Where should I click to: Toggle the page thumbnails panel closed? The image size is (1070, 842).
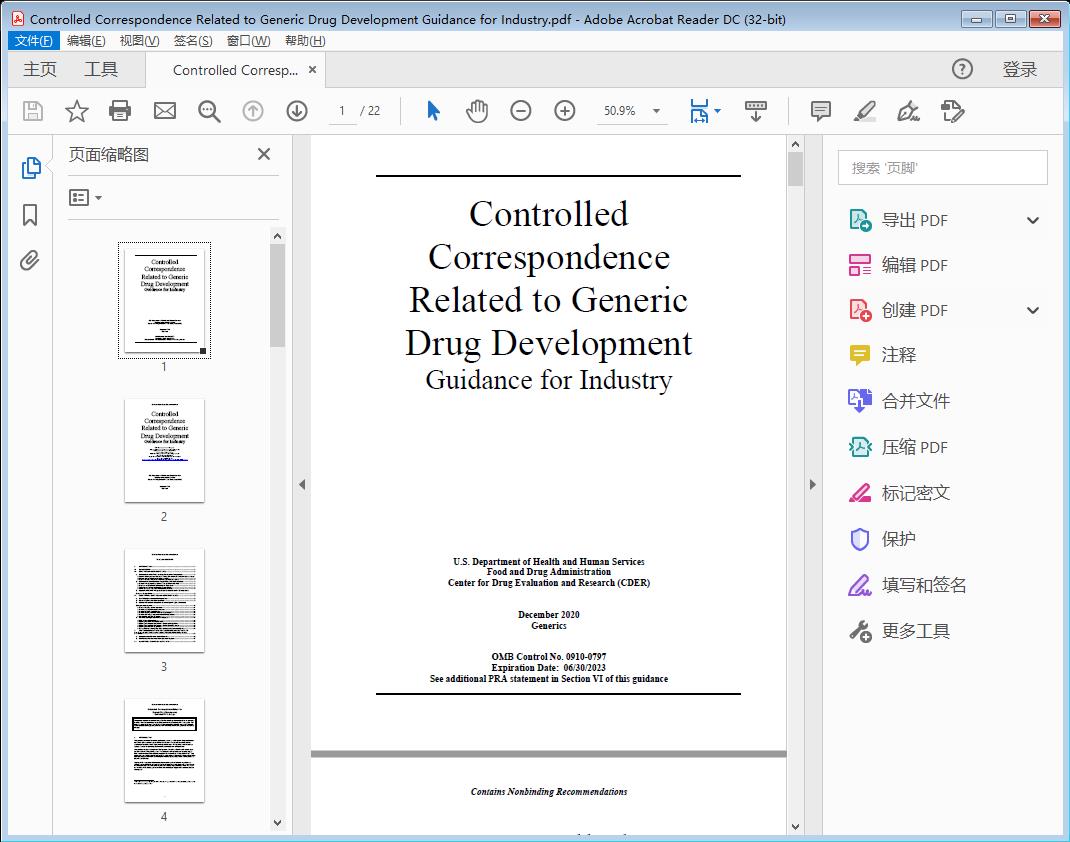(x=263, y=154)
